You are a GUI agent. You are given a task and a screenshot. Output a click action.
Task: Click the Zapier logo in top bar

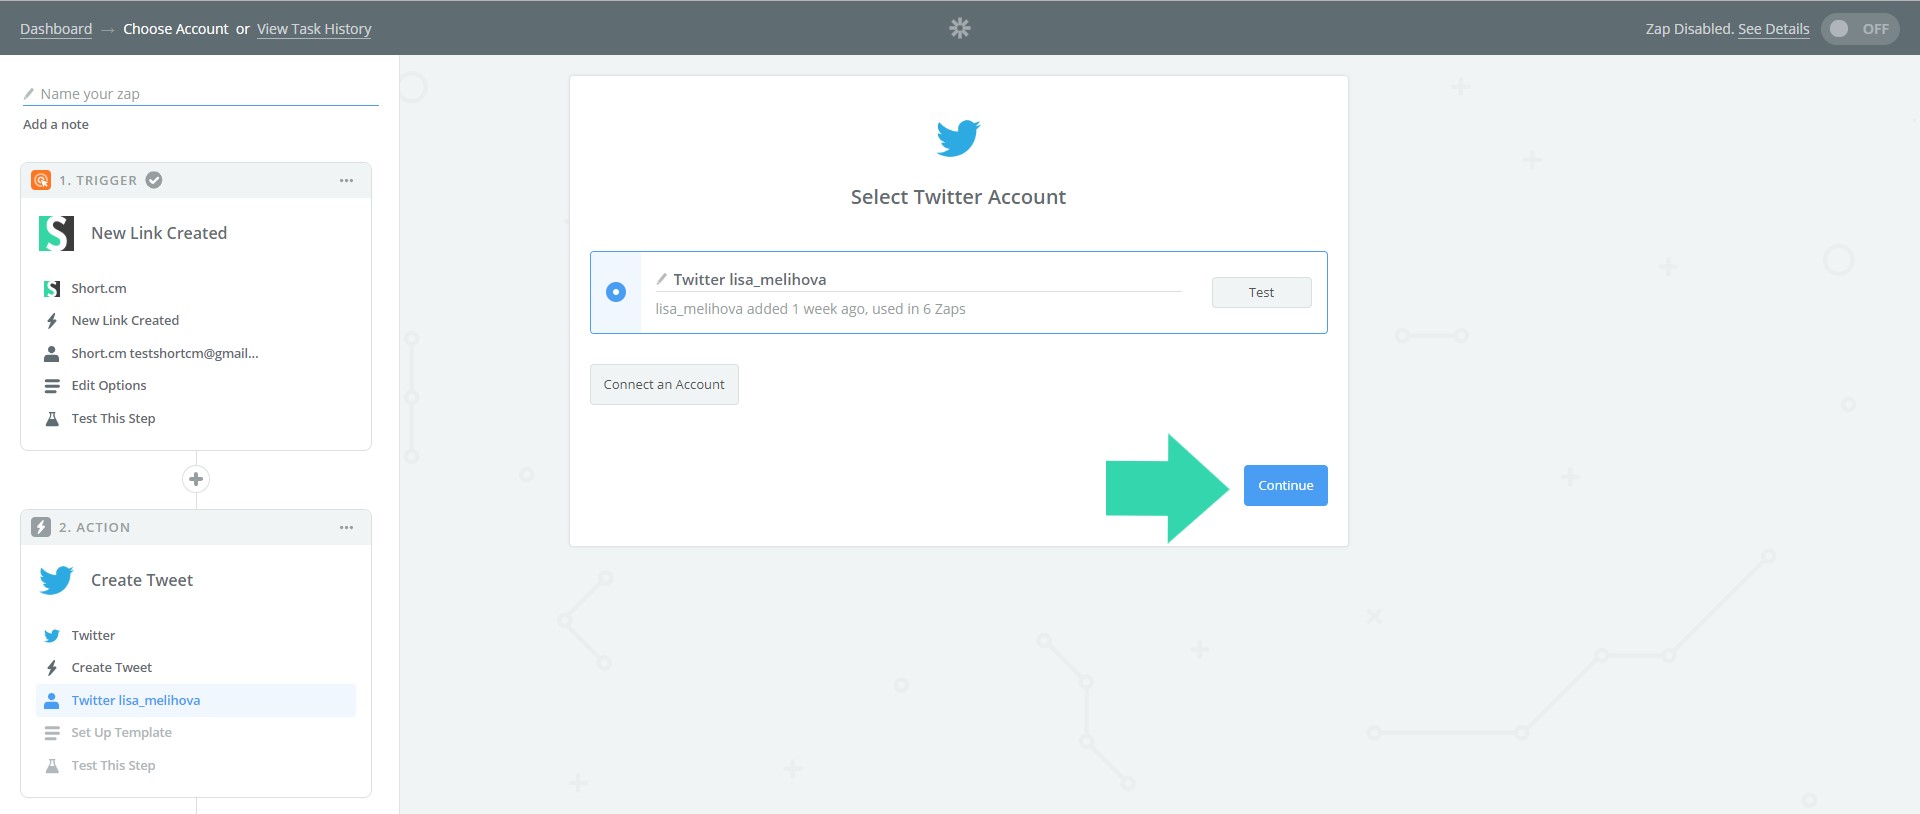click(x=959, y=28)
